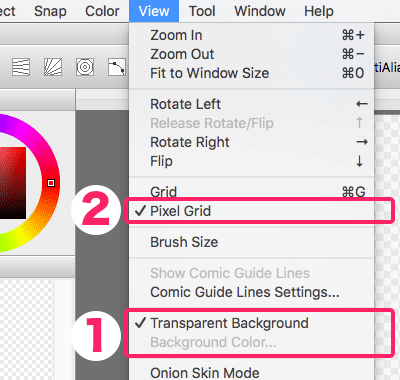Close the open View menu
This screenshot has width=400, height=380.
tap(154, 11)
